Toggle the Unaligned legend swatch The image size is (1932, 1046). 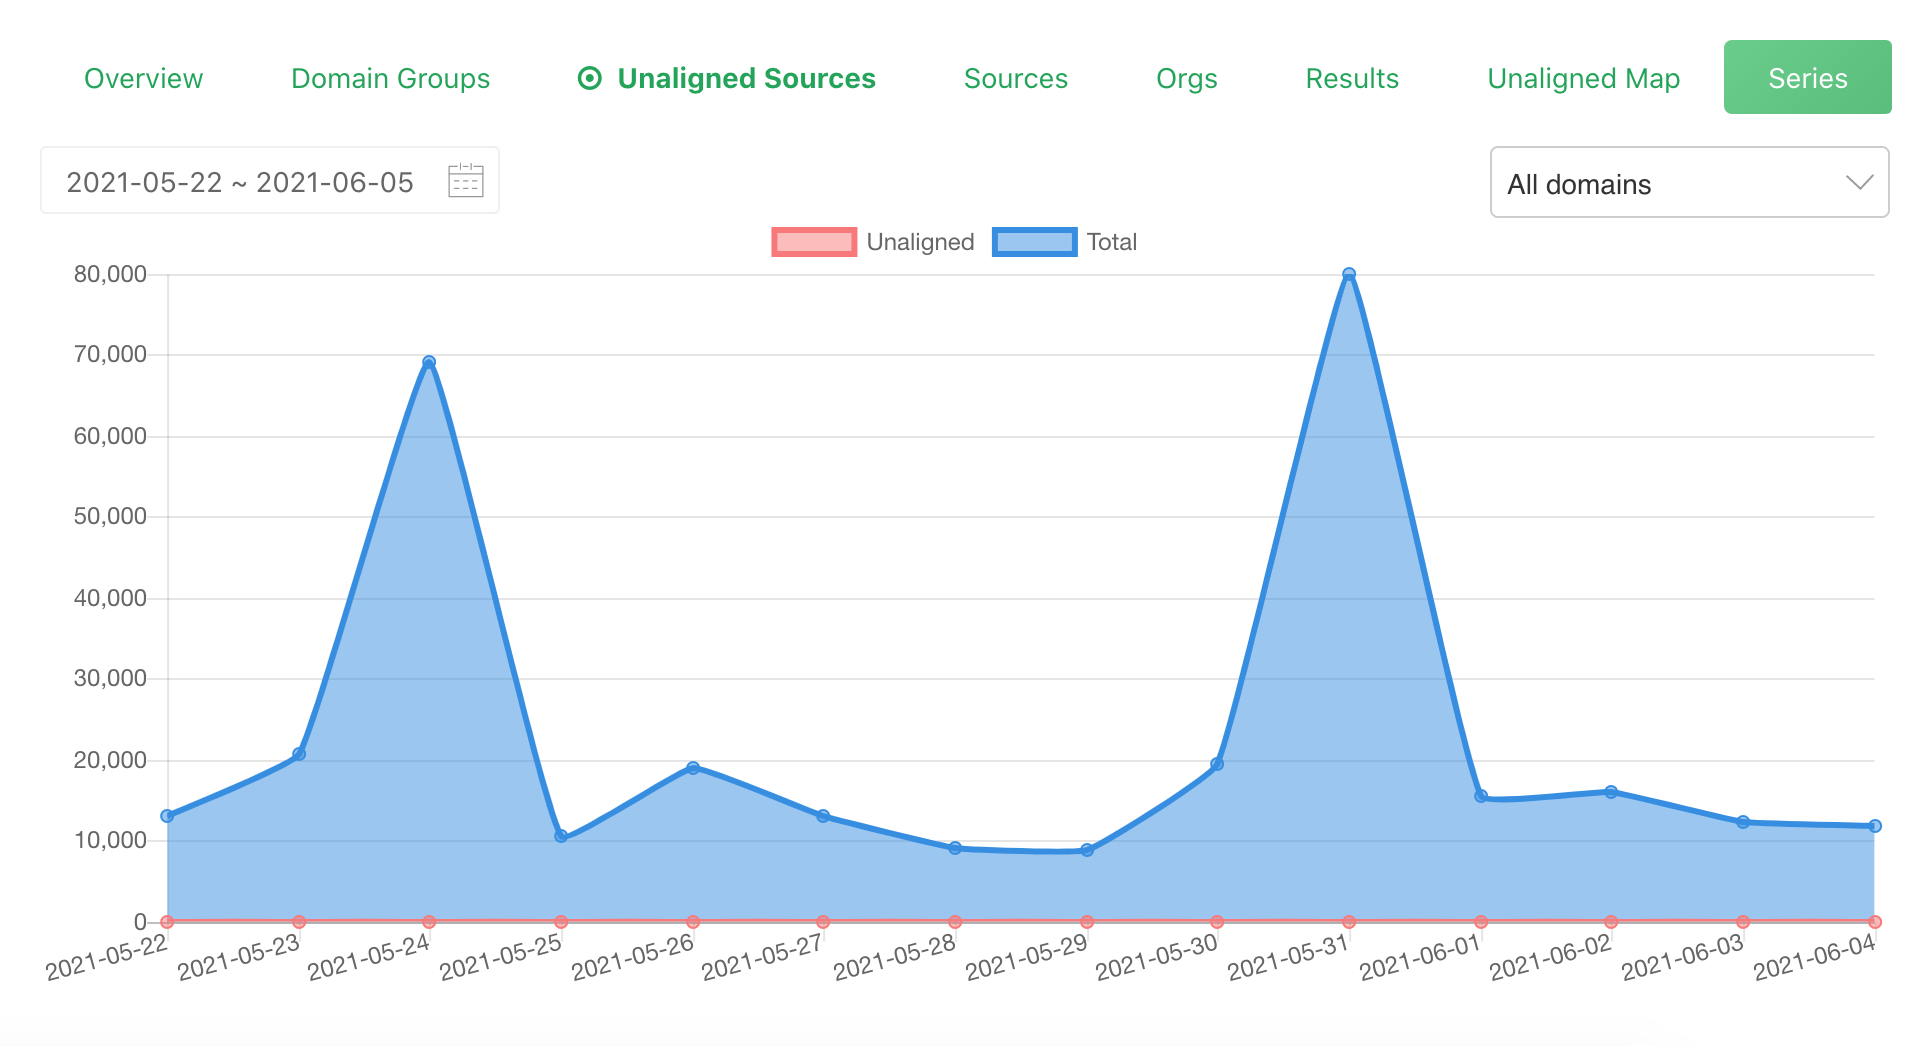tap(814, 242)
